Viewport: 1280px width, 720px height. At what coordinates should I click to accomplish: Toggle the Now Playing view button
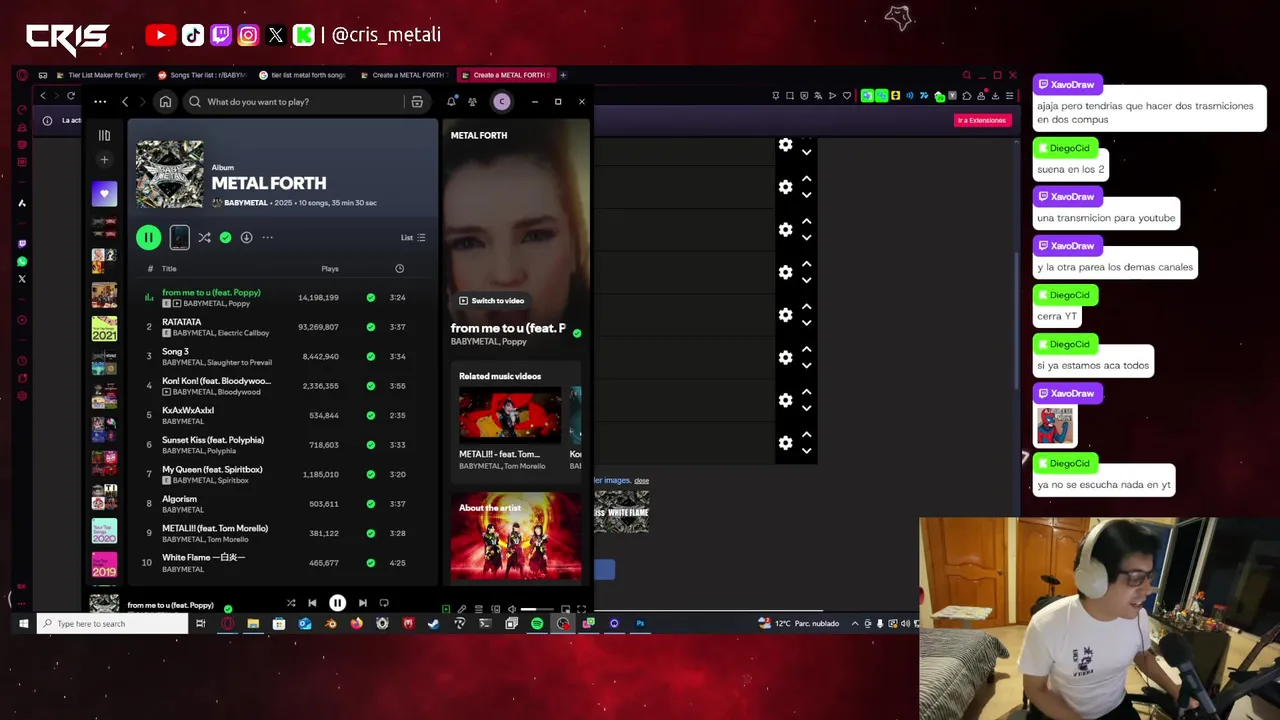click(x=446, y=609)
